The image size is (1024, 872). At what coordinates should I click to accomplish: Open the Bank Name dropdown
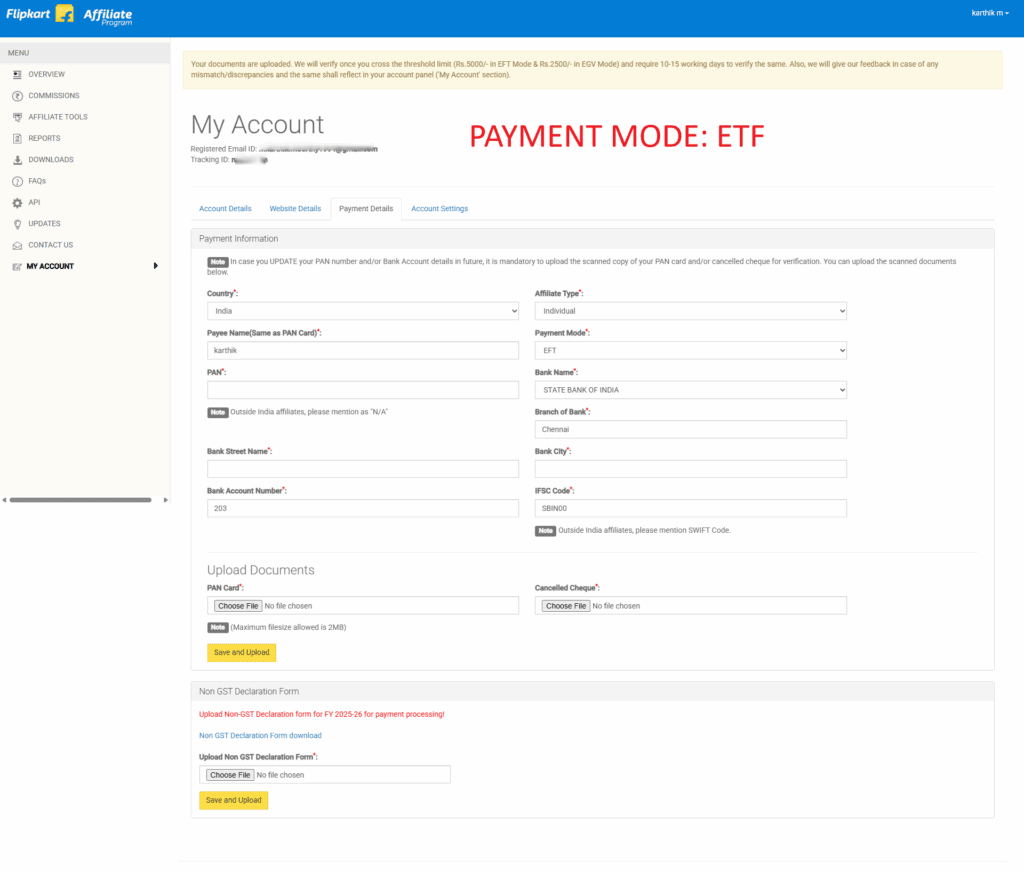pos(691,391)
